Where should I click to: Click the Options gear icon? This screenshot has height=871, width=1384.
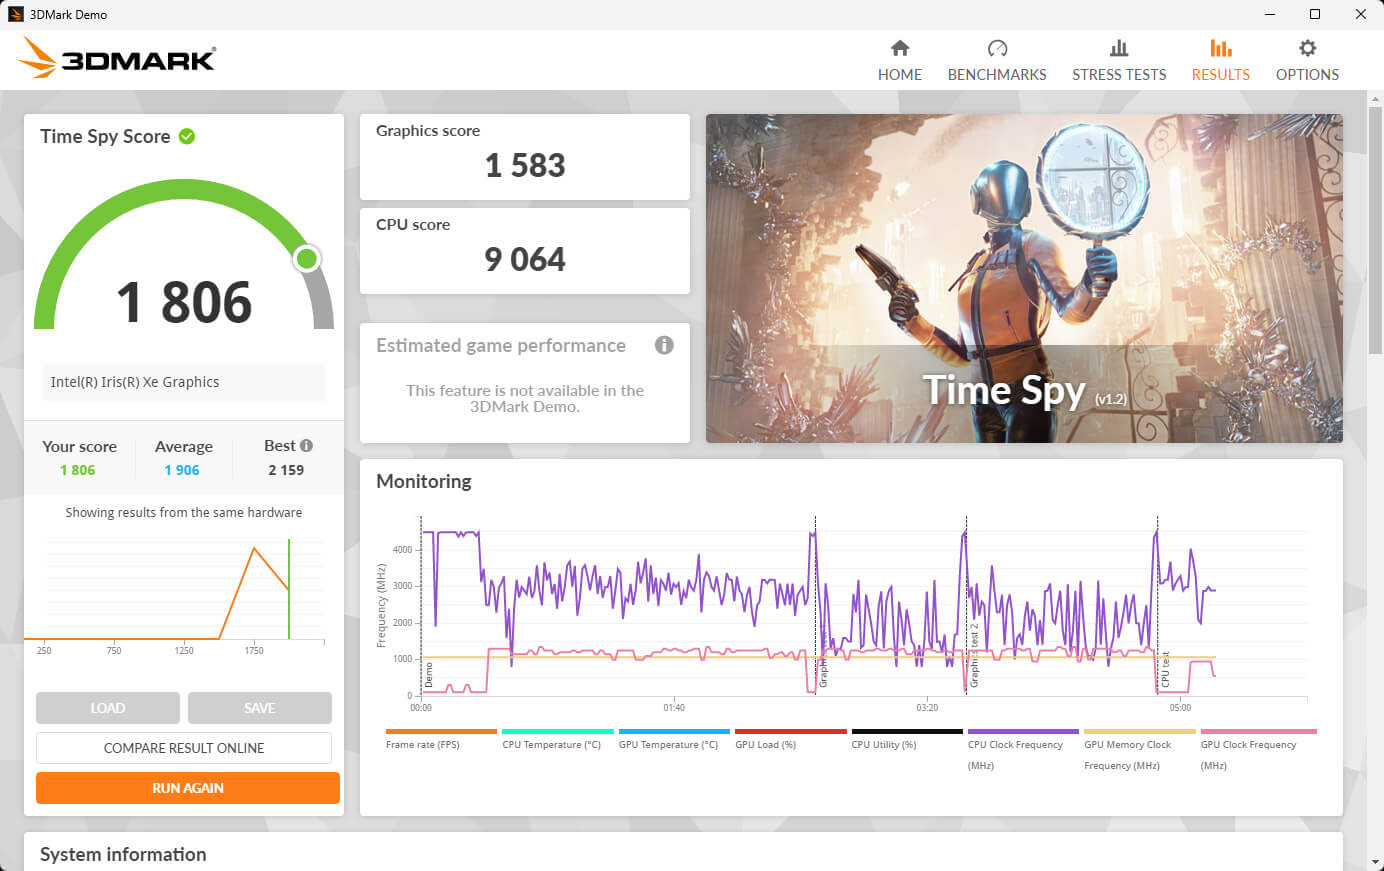1307,48
